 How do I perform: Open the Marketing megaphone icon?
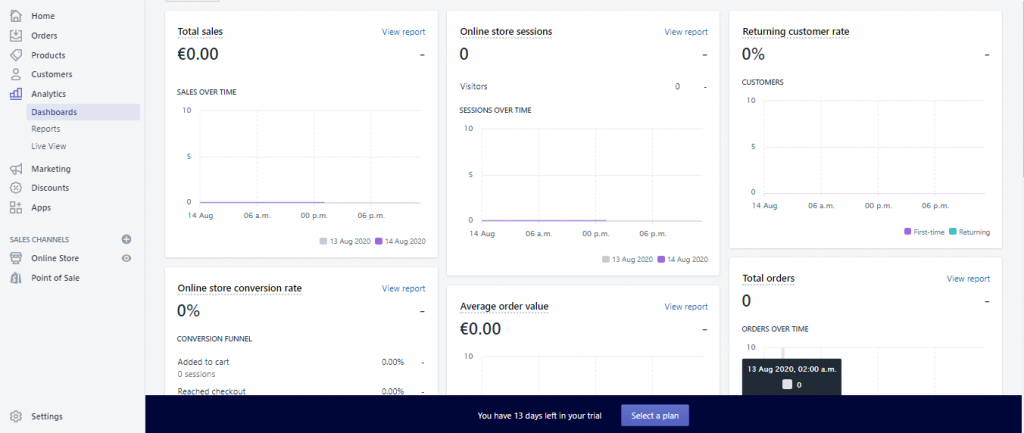pyautogui.click(x=16, y=168)
